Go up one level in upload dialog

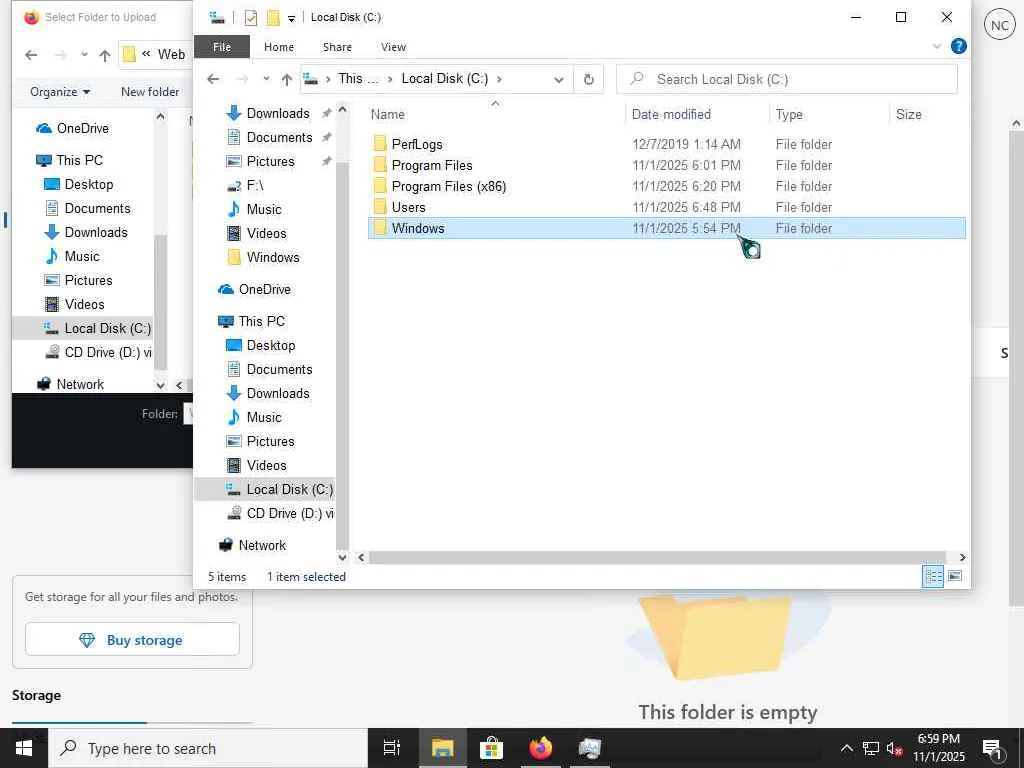pyautogui.click(x=104, y=55)
